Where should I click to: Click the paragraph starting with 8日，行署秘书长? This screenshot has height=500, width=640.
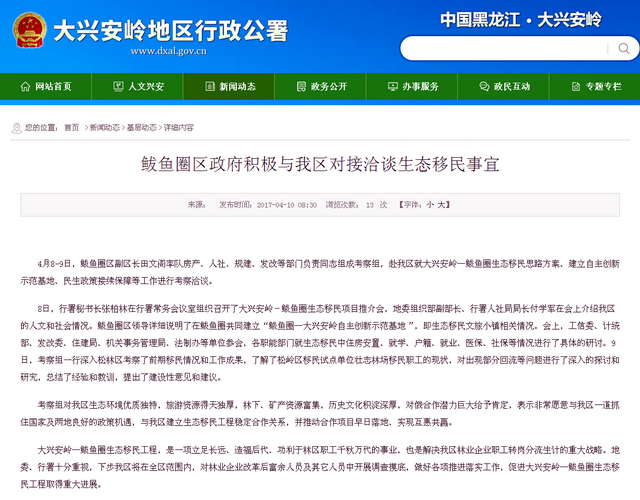pos(320,343)
